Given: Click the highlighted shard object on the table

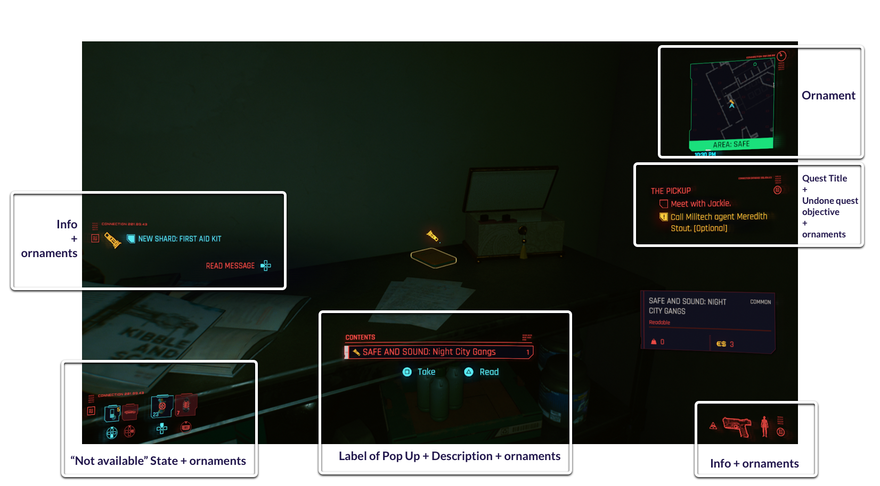Looking at the screenshot, I should (x=433, y=258).
